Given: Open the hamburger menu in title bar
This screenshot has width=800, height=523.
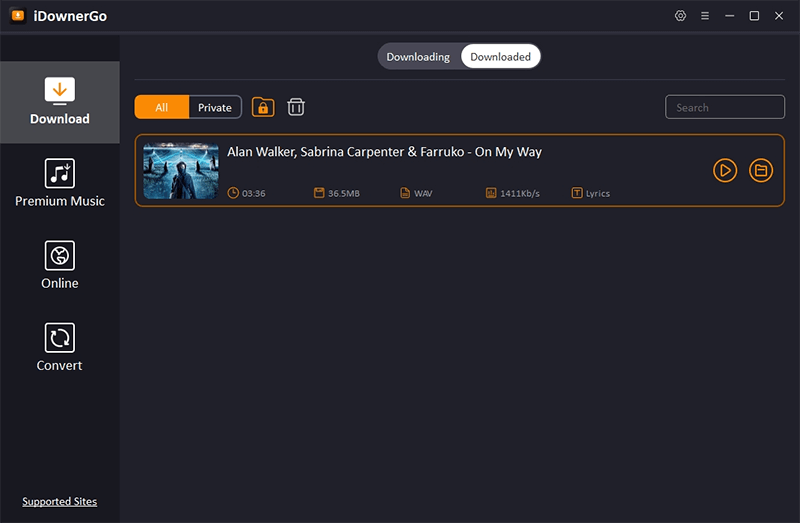Looking at the screenshot, I should (705, 16).
